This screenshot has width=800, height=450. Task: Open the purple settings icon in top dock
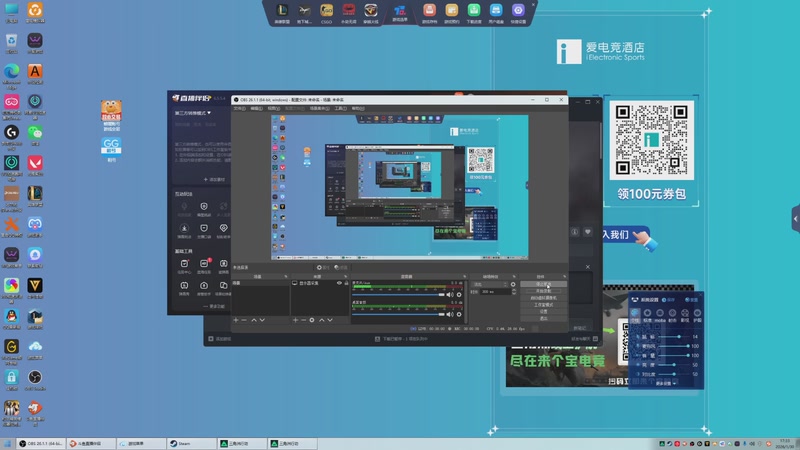[518, 10]
